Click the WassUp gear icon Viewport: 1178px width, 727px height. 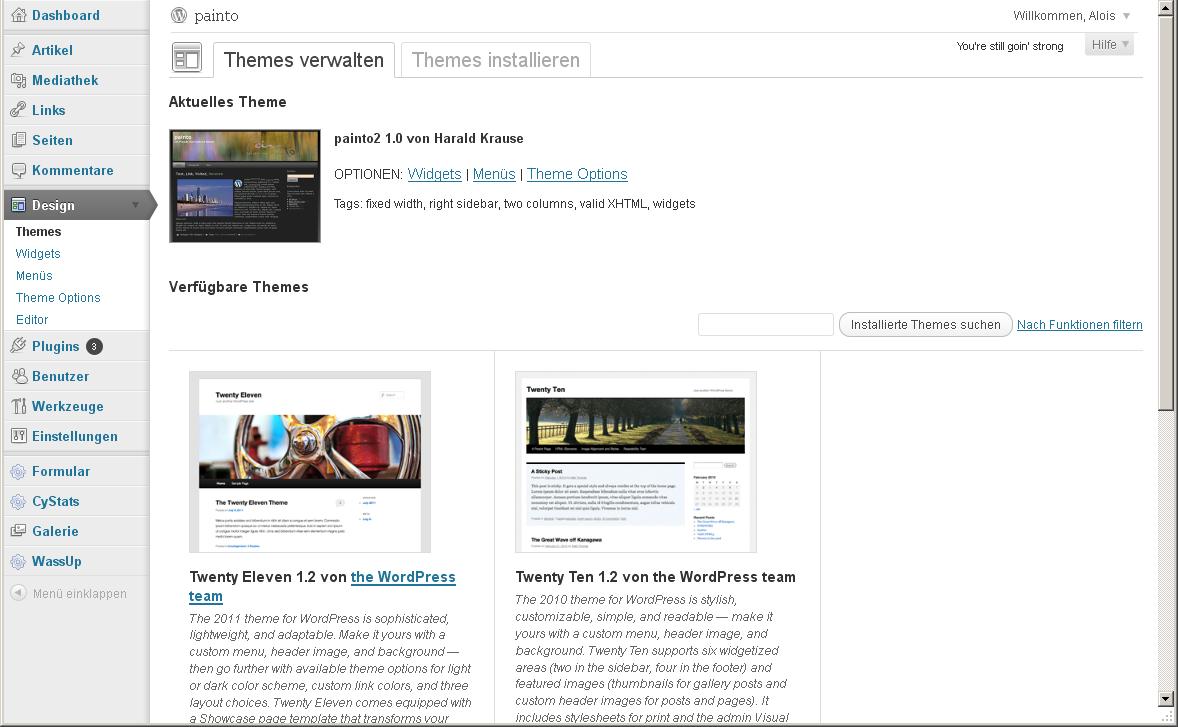click(x=18, y=562)
